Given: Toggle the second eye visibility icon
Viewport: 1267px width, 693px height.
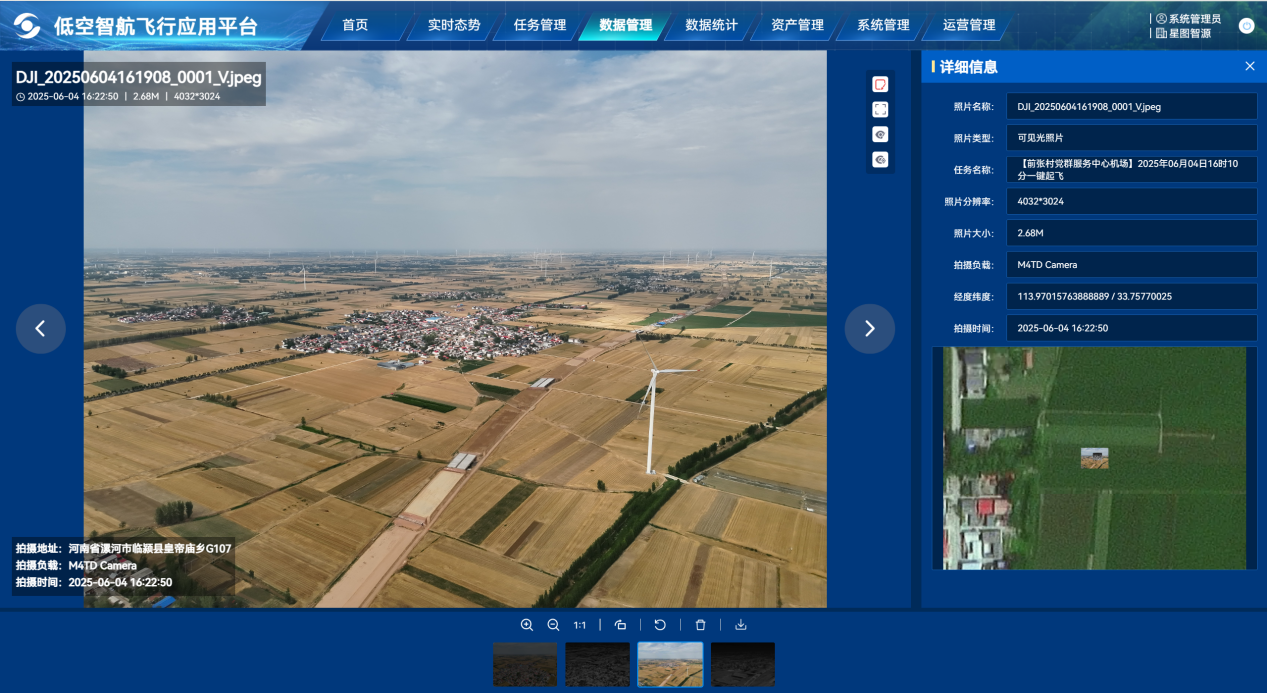Looking at the screenshot, I should [x=880, y=159].
